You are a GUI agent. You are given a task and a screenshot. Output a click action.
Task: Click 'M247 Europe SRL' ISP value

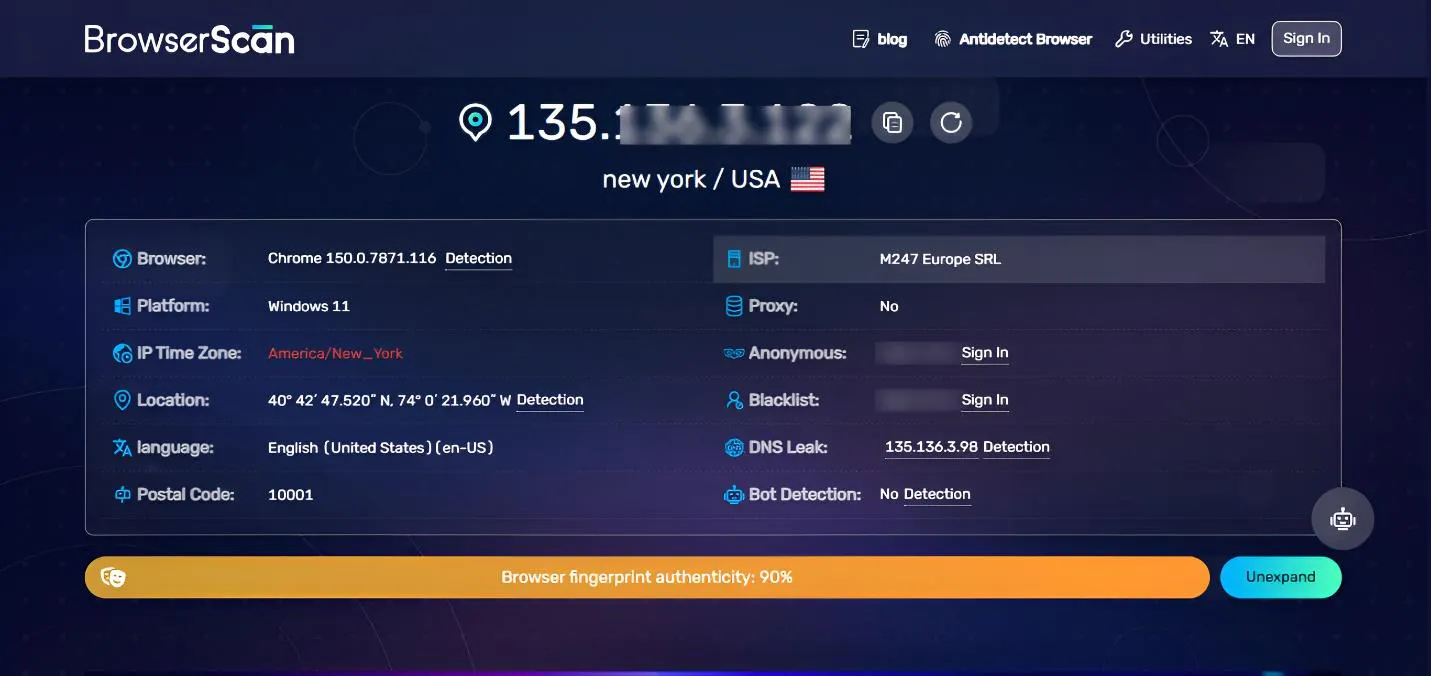pyautogui.click(x=940, y=259)
